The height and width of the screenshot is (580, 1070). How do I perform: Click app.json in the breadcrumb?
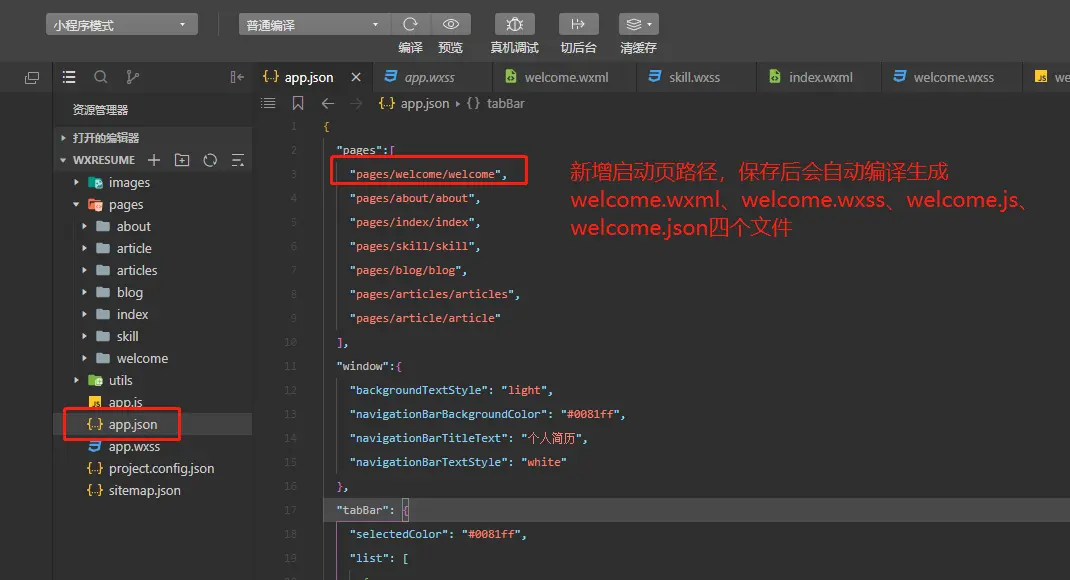[424, 103]
